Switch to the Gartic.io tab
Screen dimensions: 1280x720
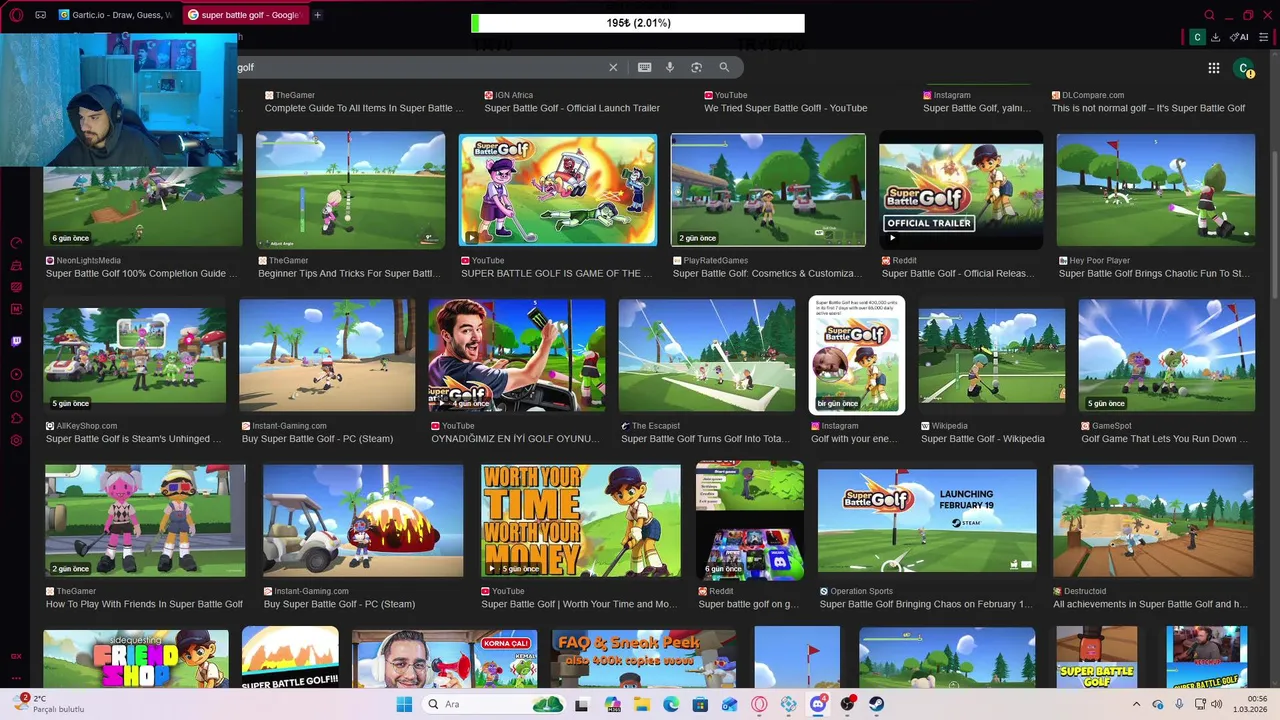[115, 15]
